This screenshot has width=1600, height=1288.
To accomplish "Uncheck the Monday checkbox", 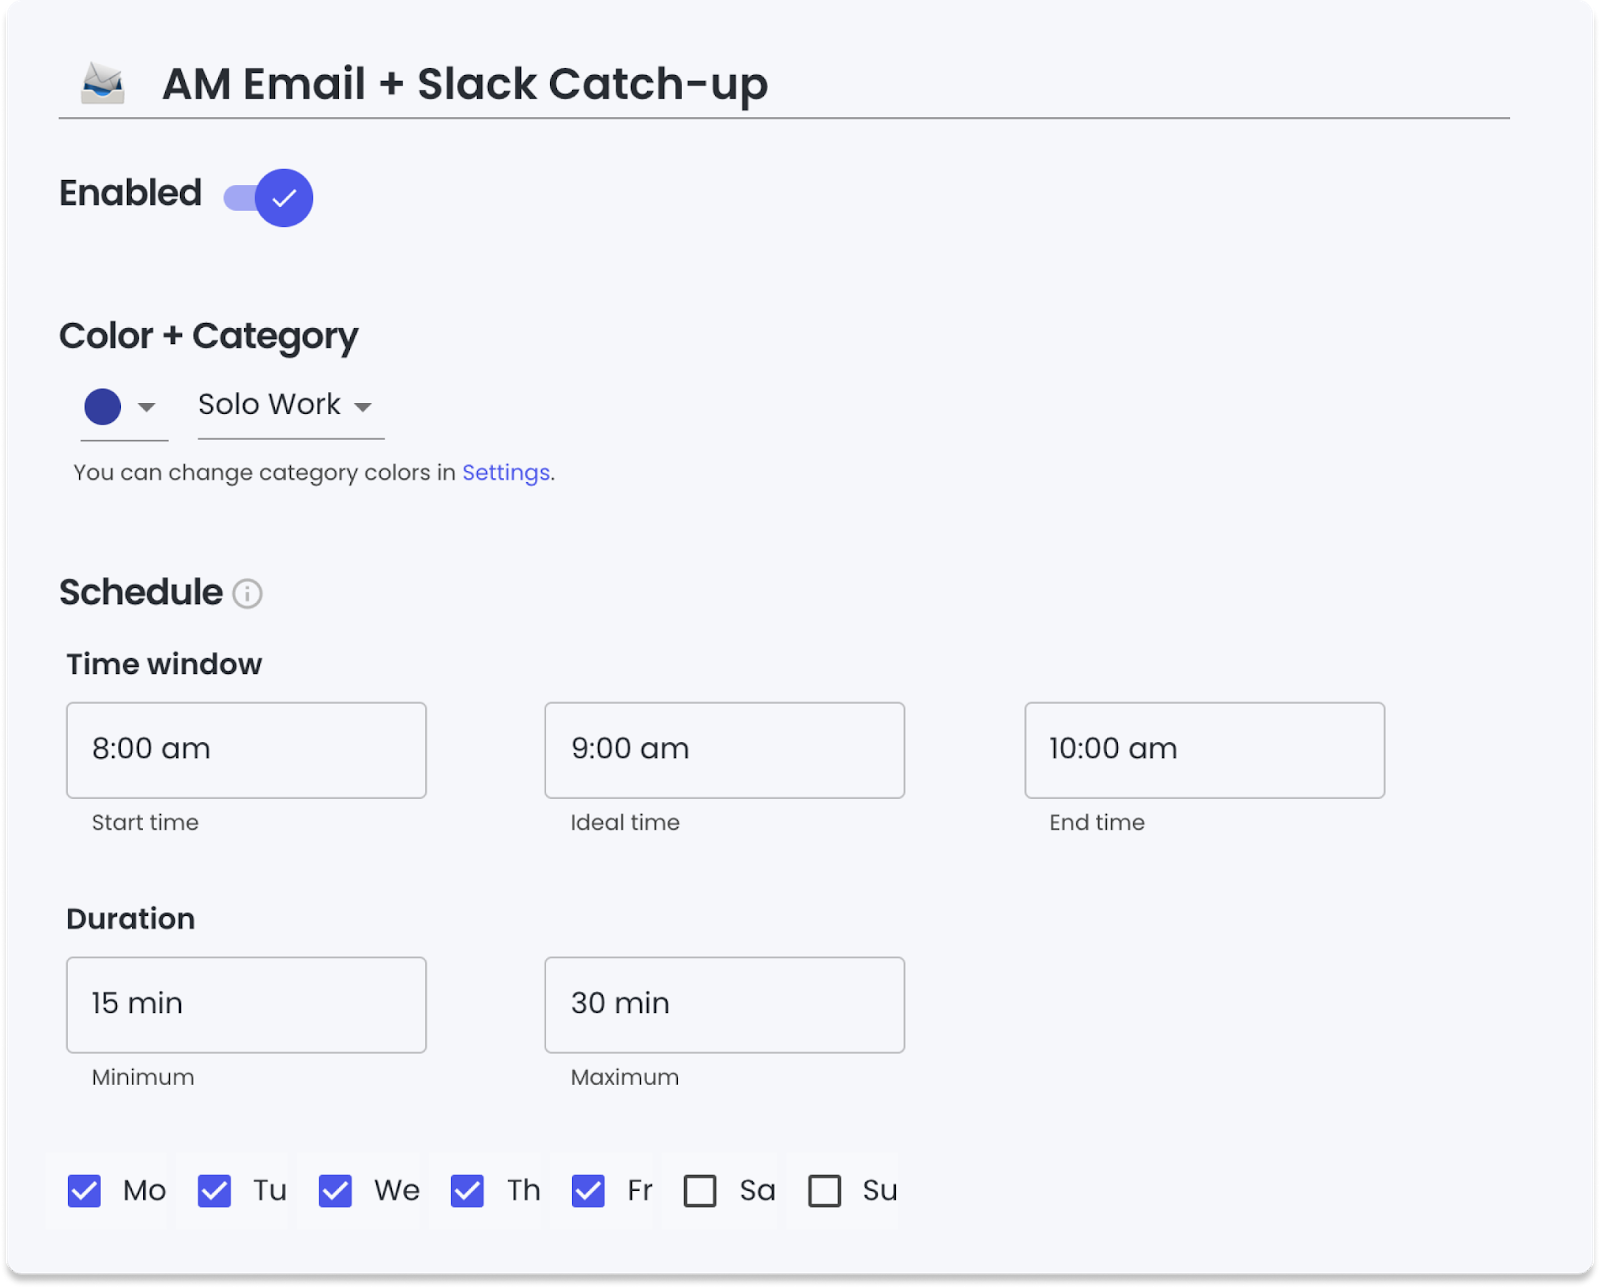I will coord(85,1191).
